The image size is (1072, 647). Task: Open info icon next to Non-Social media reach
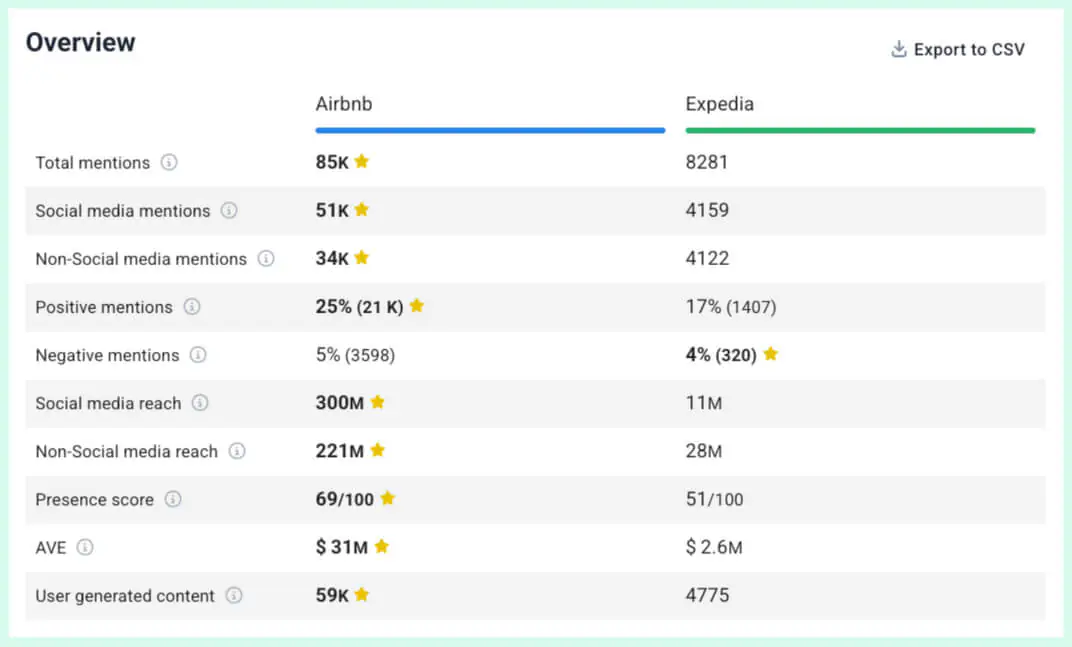[x=237, y=451]
